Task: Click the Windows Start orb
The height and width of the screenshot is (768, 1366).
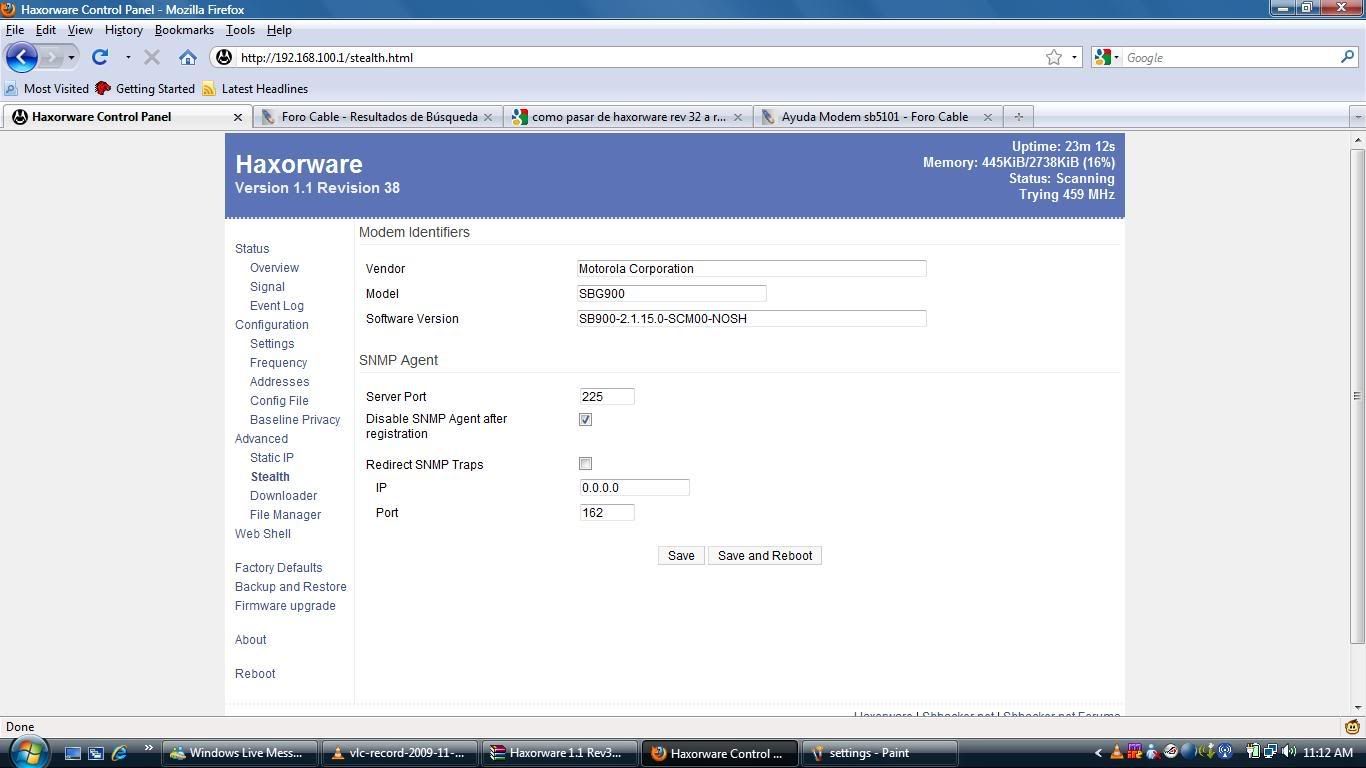Action: (x=27, y=752)
